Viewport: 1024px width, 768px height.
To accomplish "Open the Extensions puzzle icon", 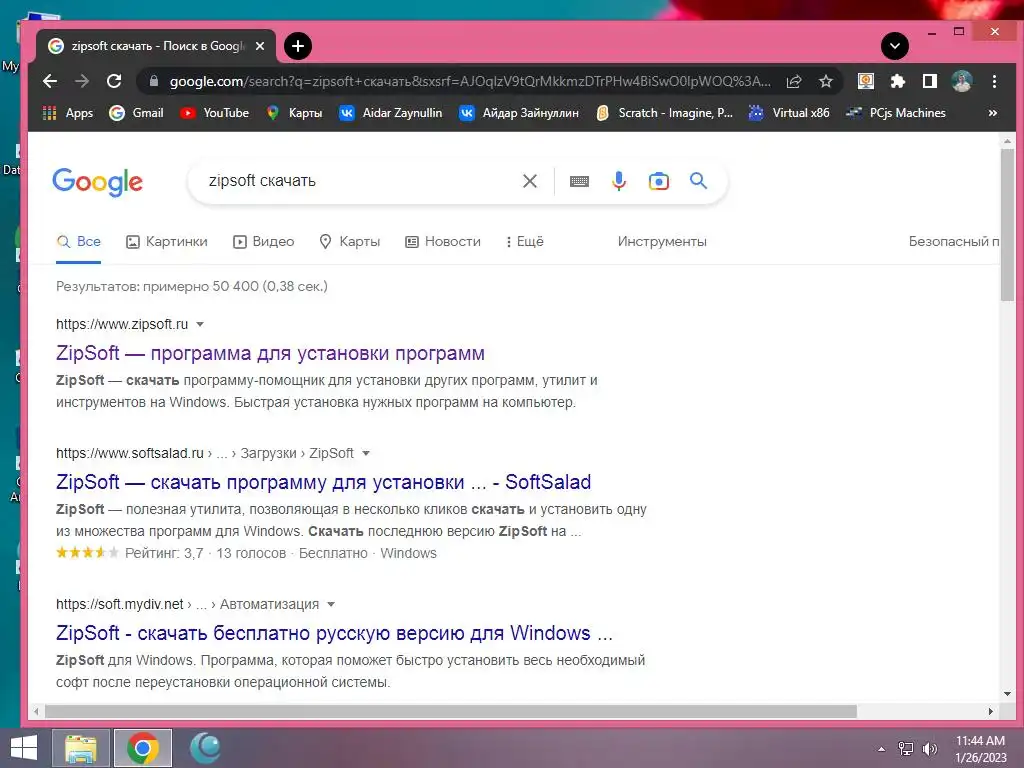I will tap(897, 81).
